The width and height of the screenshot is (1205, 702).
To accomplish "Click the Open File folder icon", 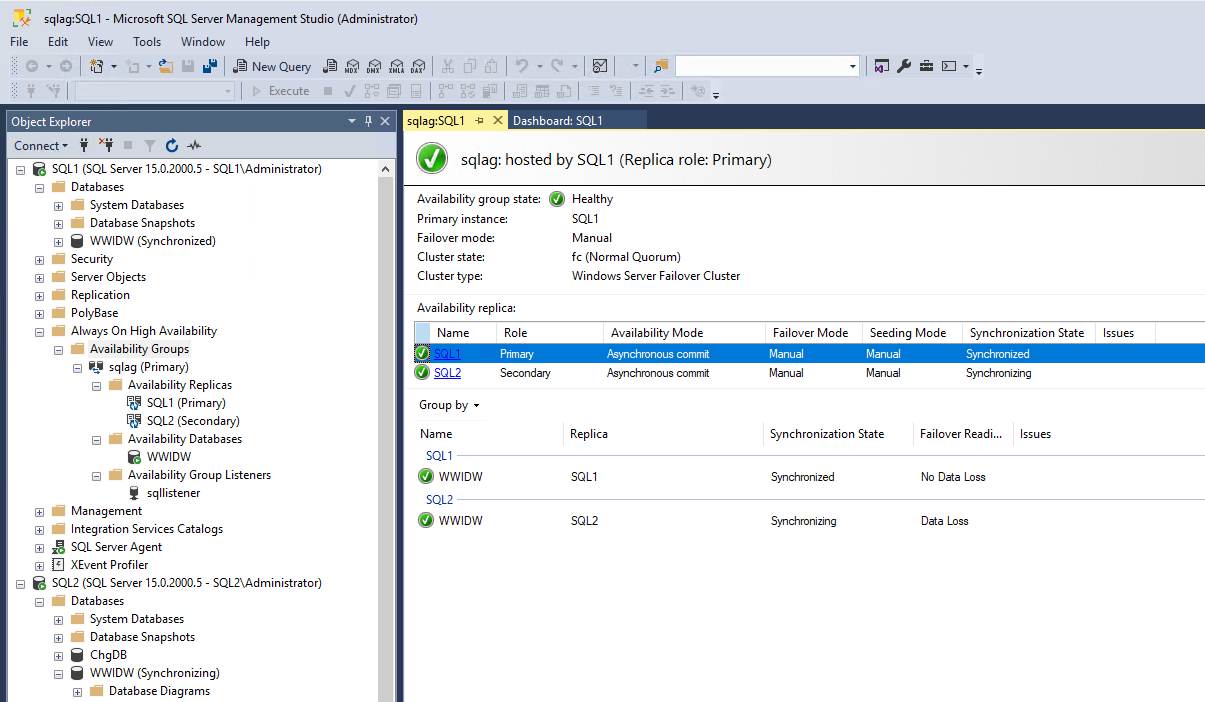I will 166,66.
